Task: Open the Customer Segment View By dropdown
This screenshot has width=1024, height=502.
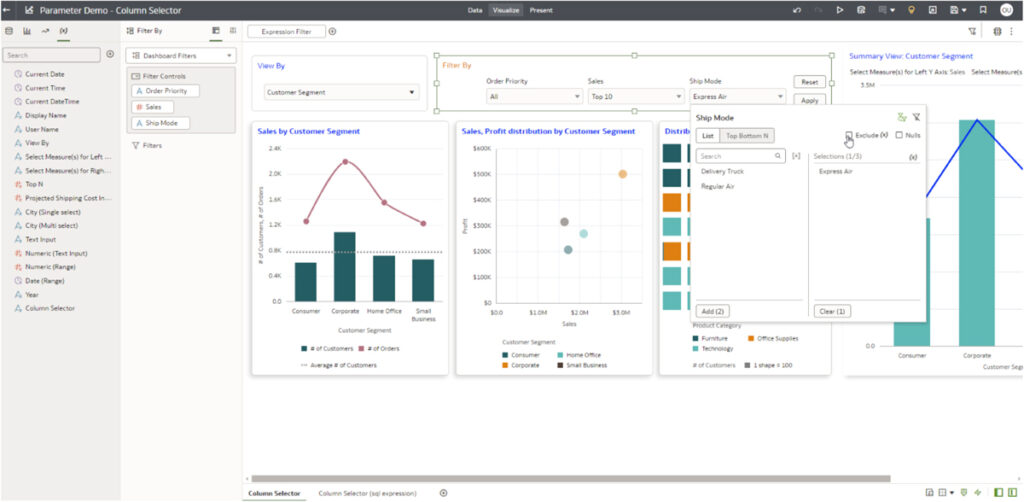Action: click(341, 93)
